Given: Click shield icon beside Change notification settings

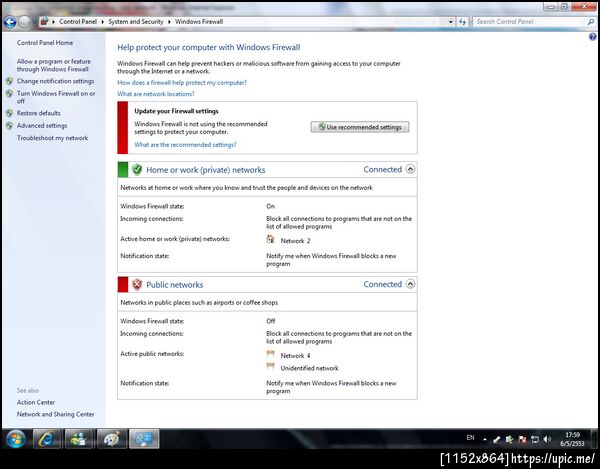Looking at the screenshot, I should point(10,81).
